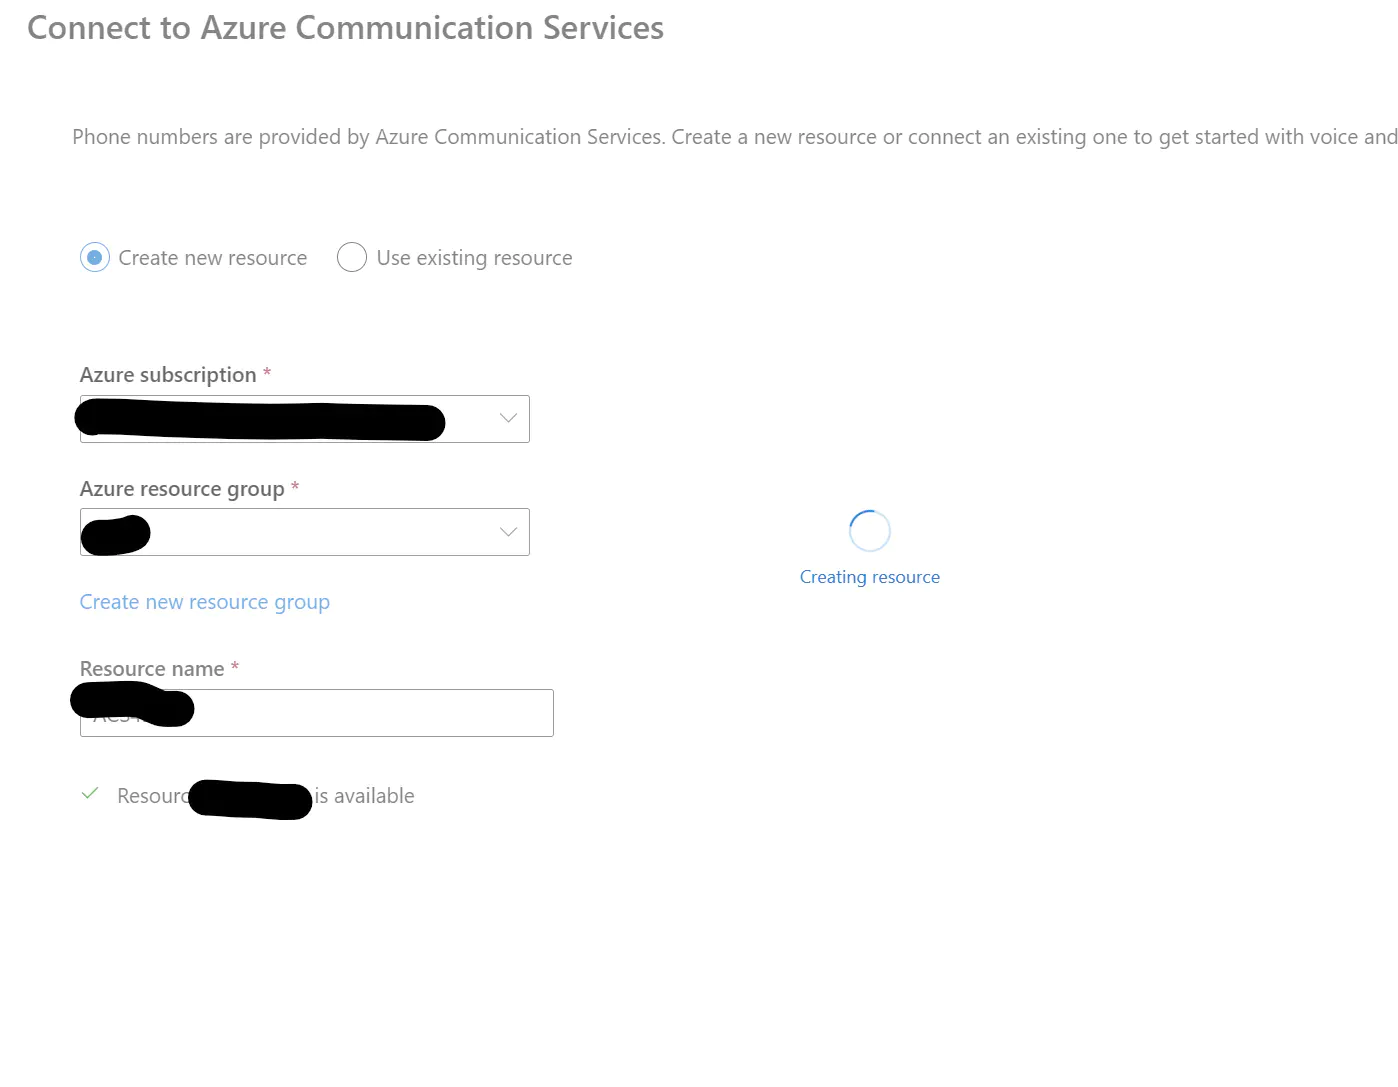Expand the Azure resource group dropdown chevron
This screenshot has width=1398, height=1087.
click(508, 532)
